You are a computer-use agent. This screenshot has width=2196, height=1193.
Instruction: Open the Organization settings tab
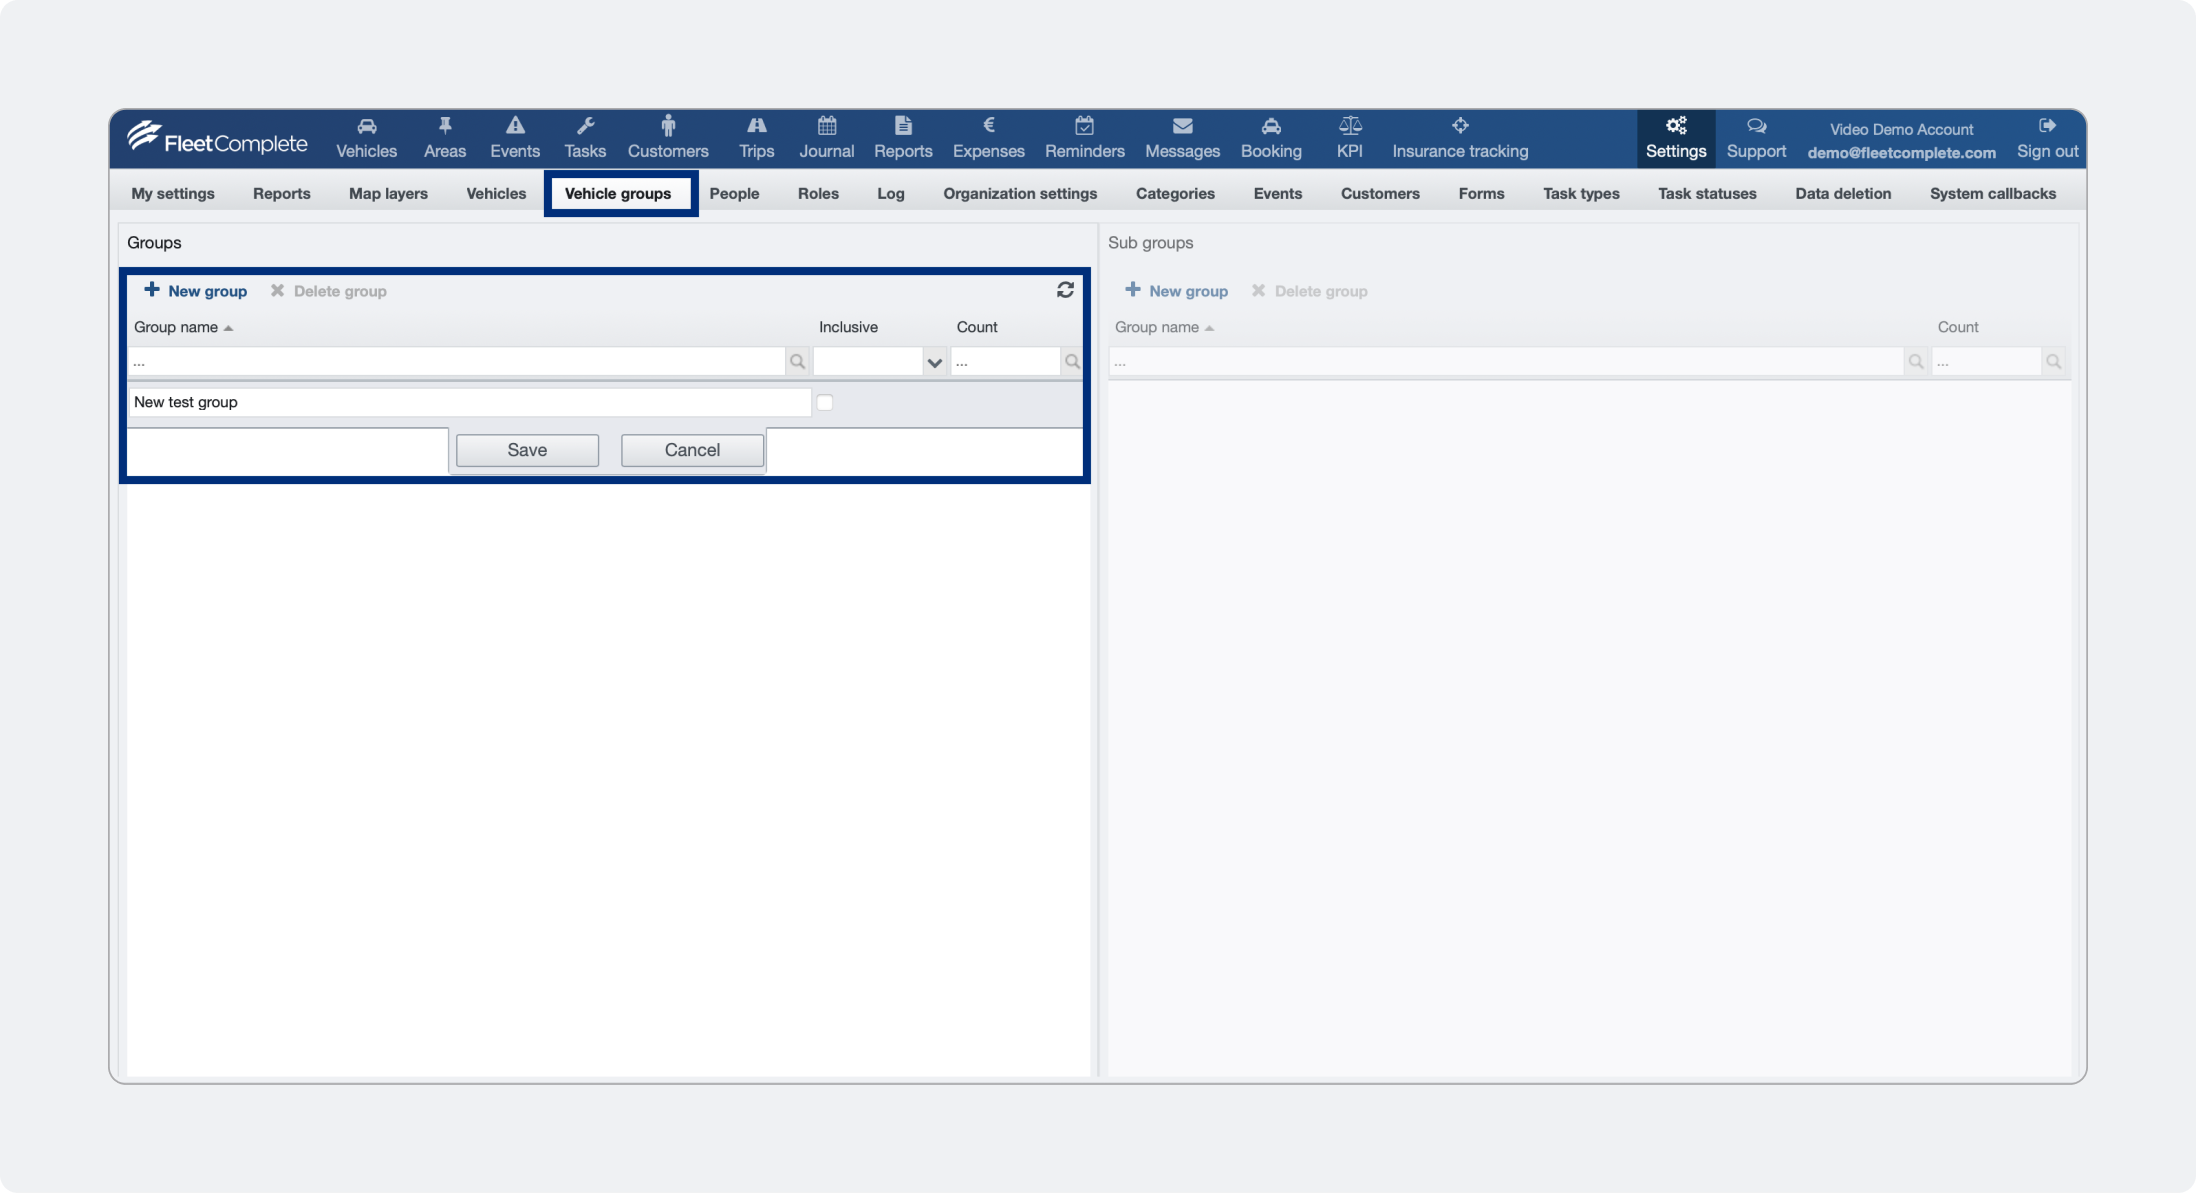coord(1019,194)
